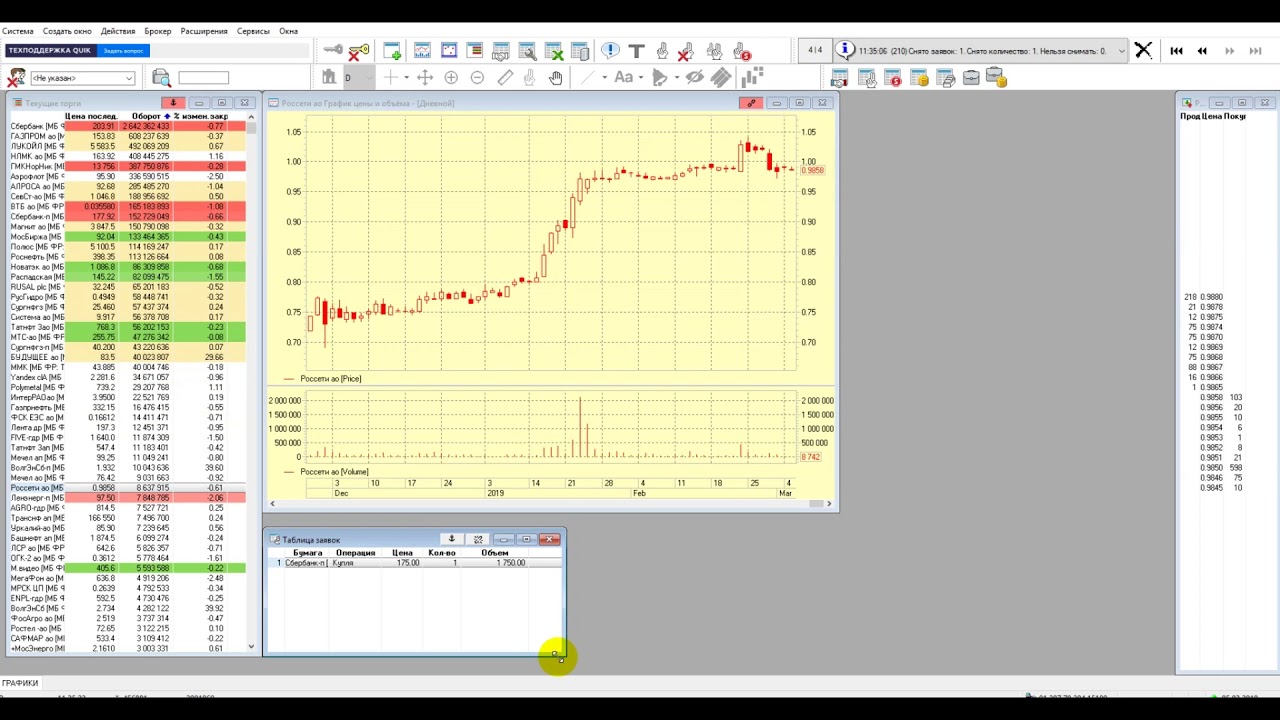Open the Создать окно menu
Image resolution: width=1280 pixels, height=720 pixels.
pyautogui.click(x=67, y=31)
